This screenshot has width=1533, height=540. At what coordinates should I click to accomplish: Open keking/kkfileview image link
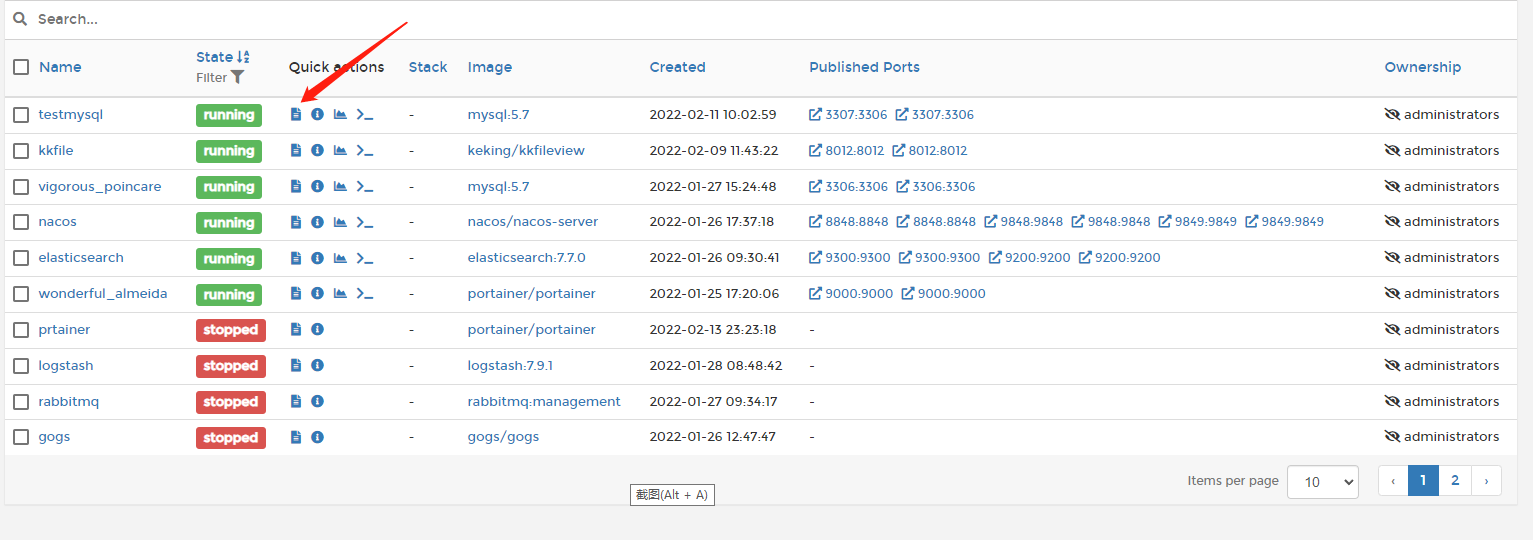pos(526,150)
